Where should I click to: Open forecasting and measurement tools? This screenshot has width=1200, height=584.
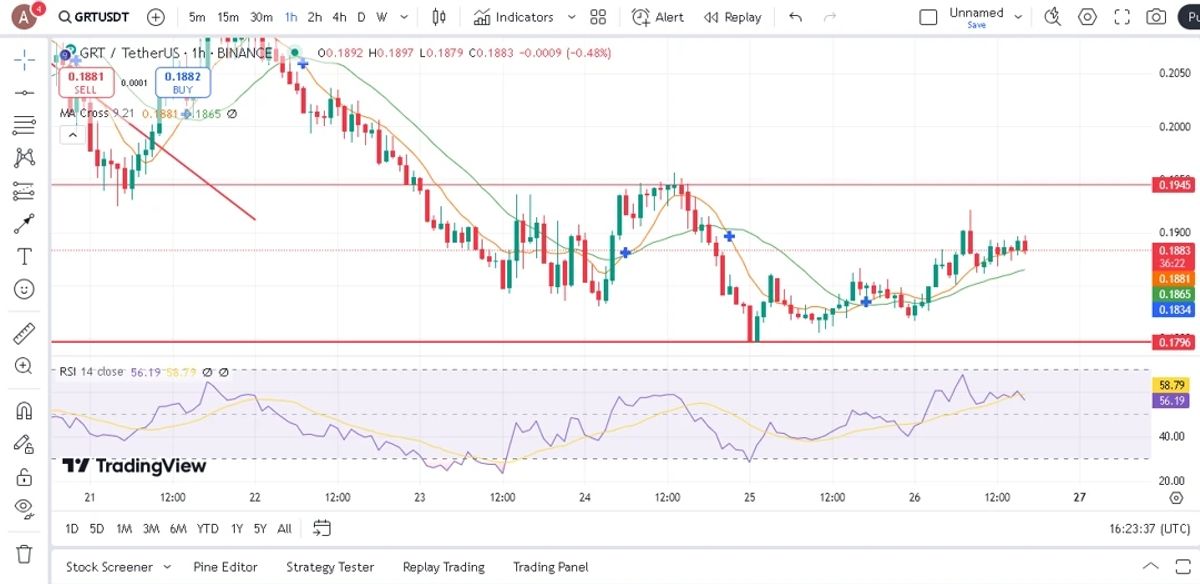(24, 190)
